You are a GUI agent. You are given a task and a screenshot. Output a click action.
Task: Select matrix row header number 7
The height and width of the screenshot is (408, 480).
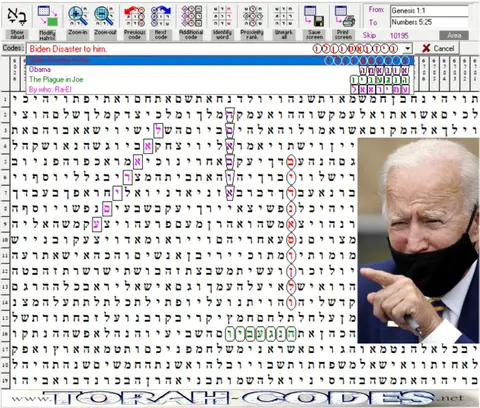pos(5,193)
